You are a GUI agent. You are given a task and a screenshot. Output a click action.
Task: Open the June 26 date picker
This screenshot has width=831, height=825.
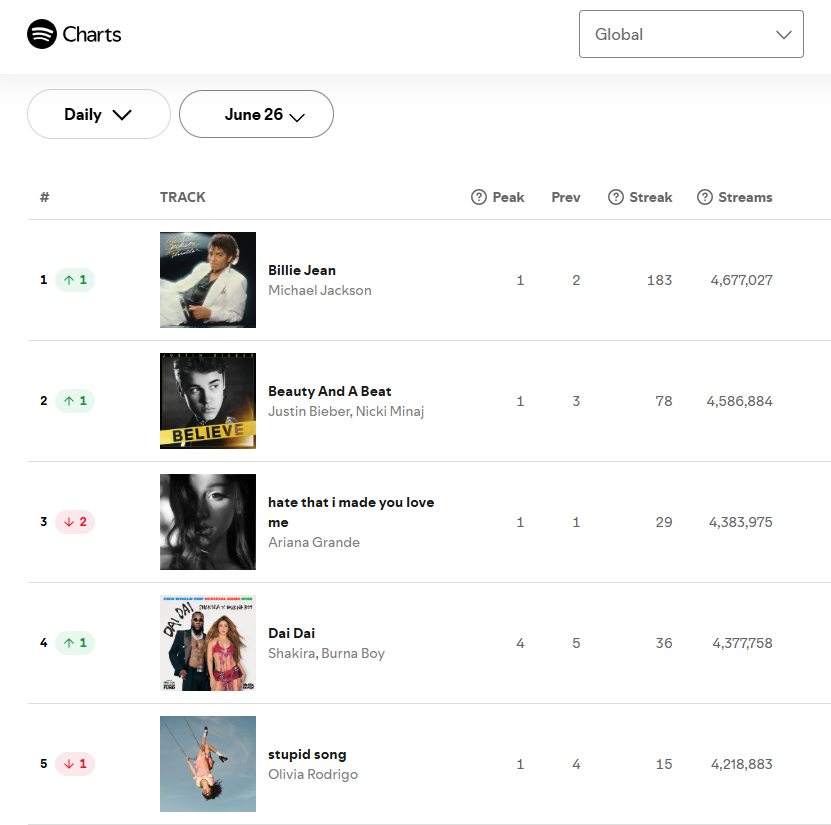coord(257,114)
